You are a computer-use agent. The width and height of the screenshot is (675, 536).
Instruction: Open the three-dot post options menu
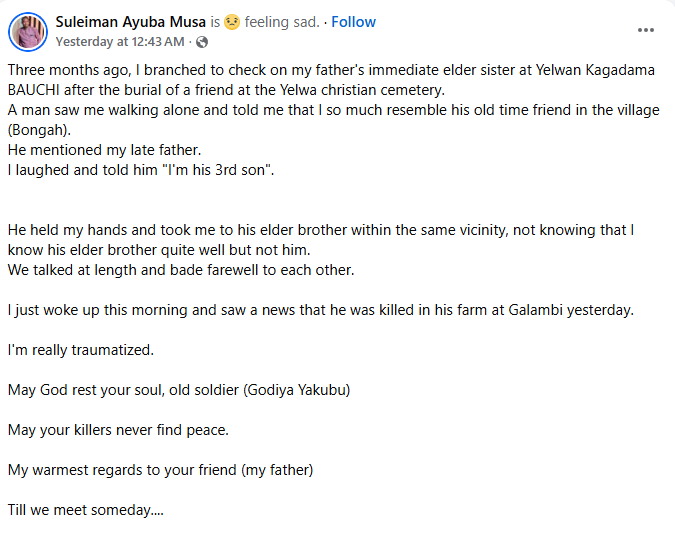tap(645, 30)
